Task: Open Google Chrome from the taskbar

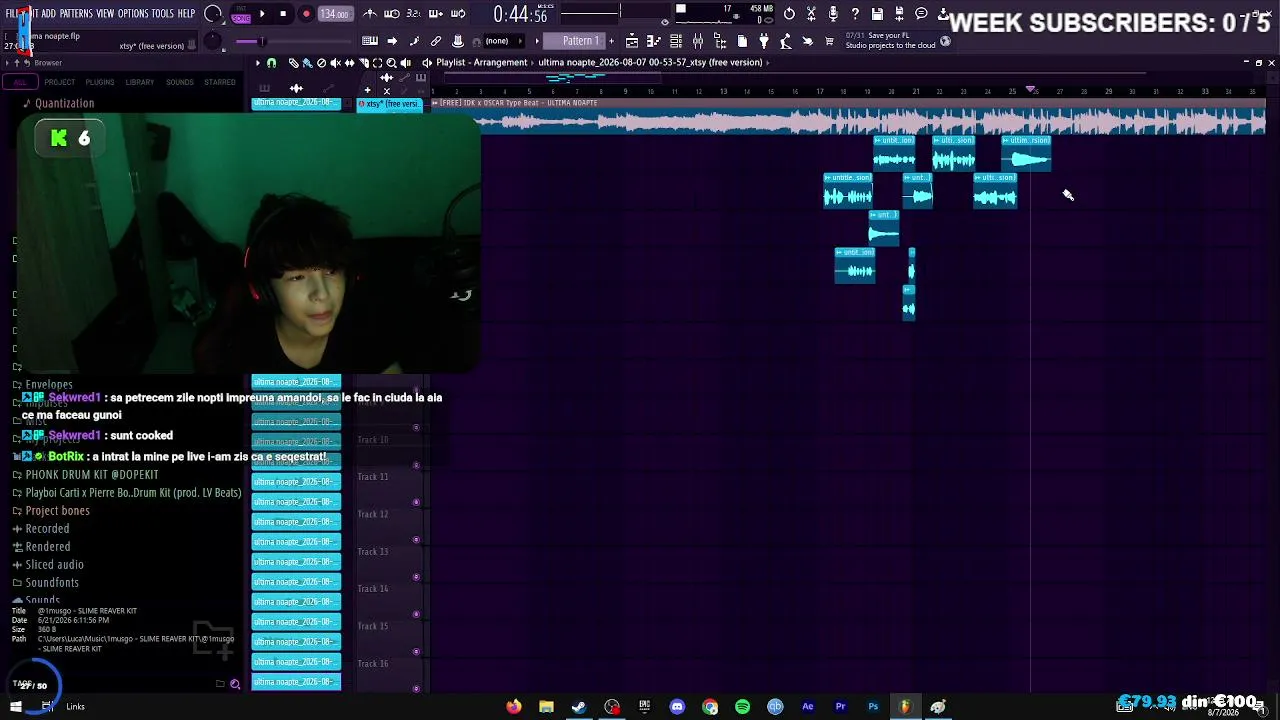Action: 710,707
